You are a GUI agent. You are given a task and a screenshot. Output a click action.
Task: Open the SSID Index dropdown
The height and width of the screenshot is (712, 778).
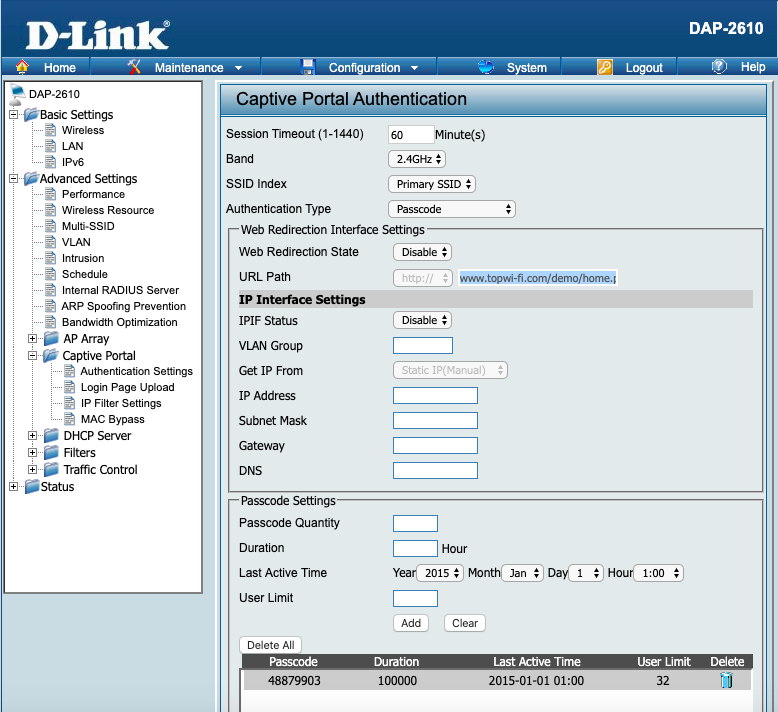point(432,184)
